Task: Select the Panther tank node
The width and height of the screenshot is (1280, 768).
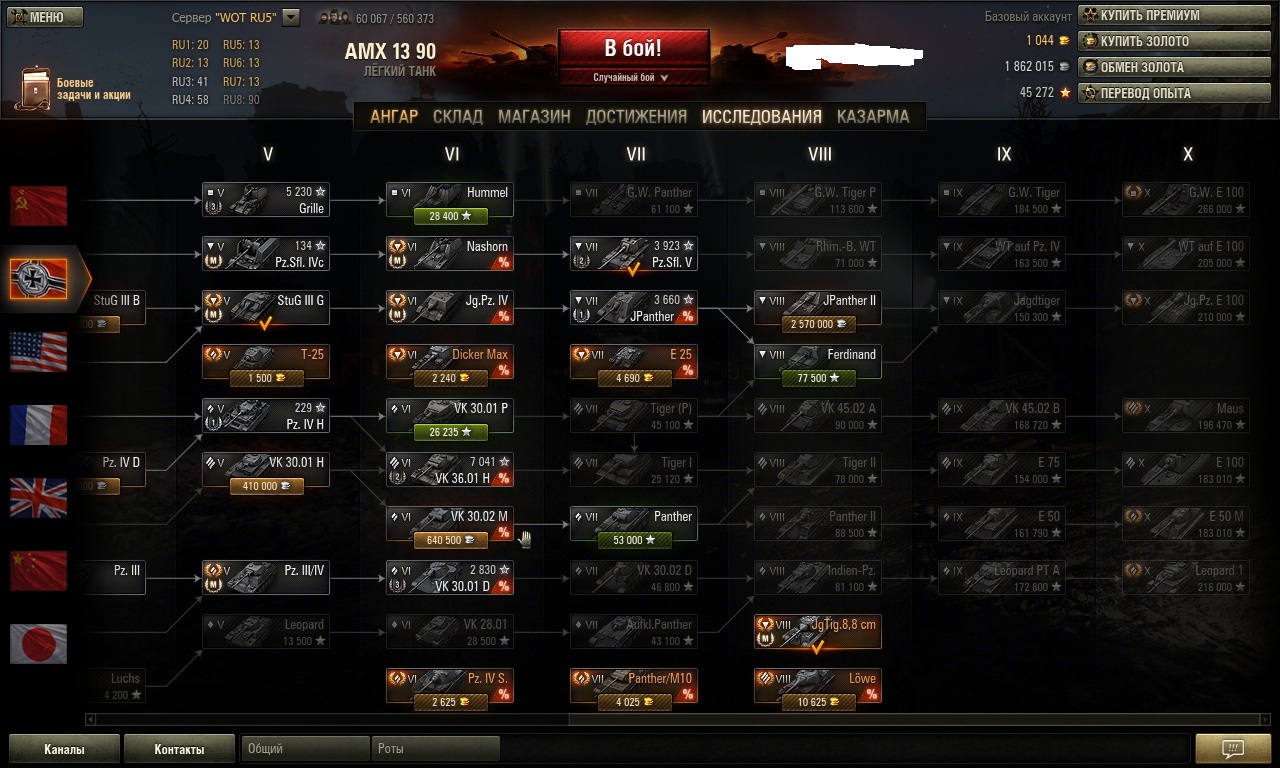Action: click(x=634, y=523)
